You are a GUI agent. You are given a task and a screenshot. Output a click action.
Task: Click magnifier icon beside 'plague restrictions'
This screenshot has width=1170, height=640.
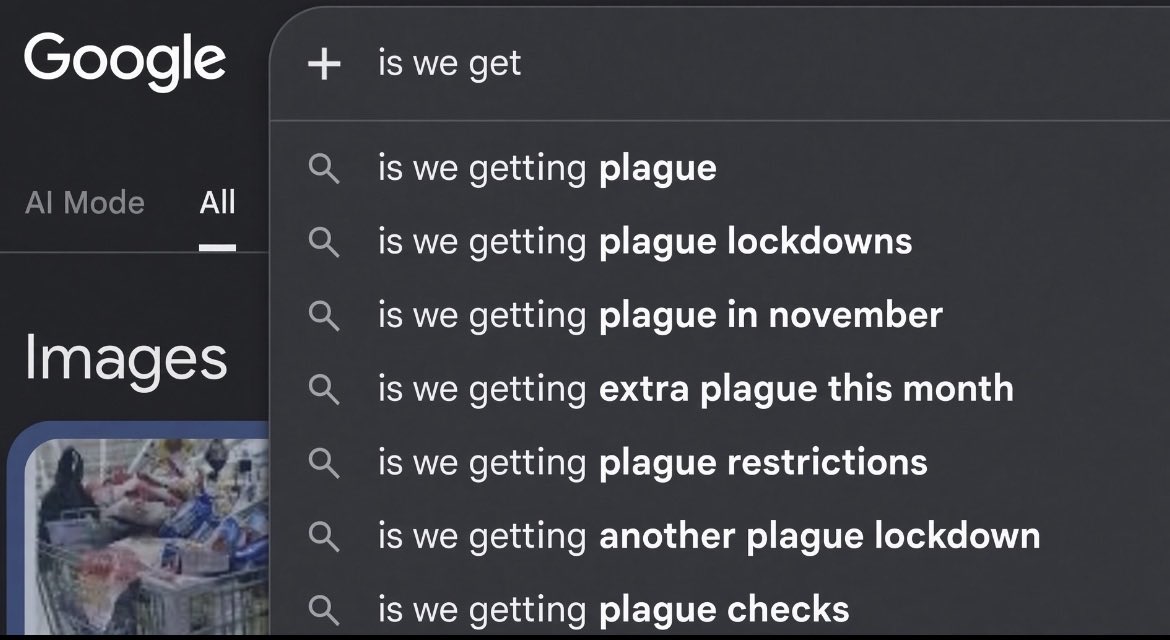pyautogui.click(x=324, y=462)
